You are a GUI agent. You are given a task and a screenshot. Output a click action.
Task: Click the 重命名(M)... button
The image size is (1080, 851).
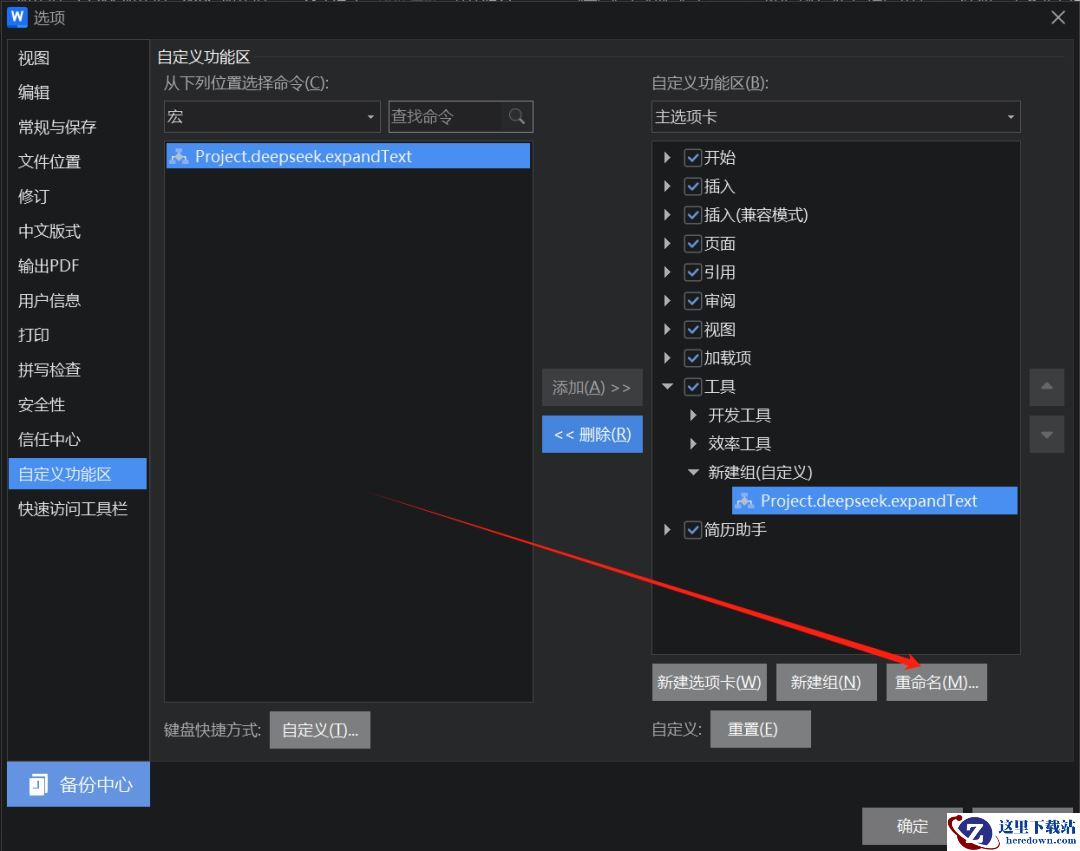tap(936, 682)
